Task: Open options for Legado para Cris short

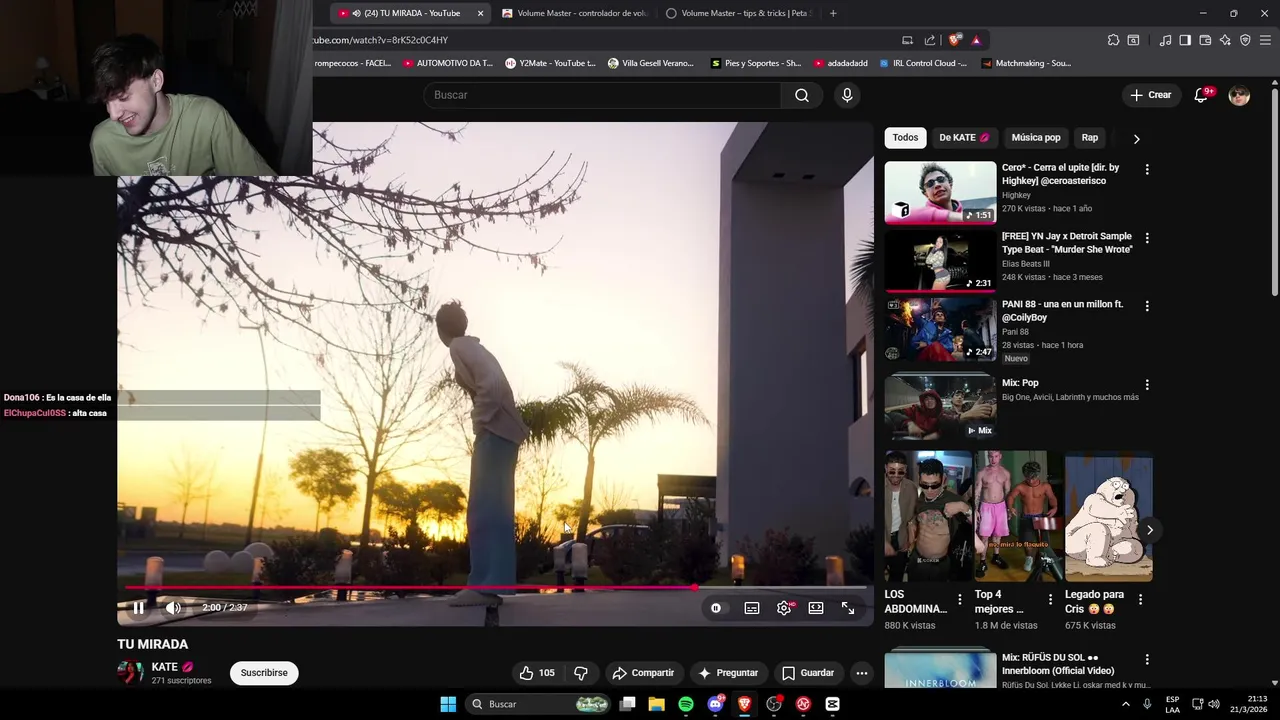Action: pos(1140,599)
